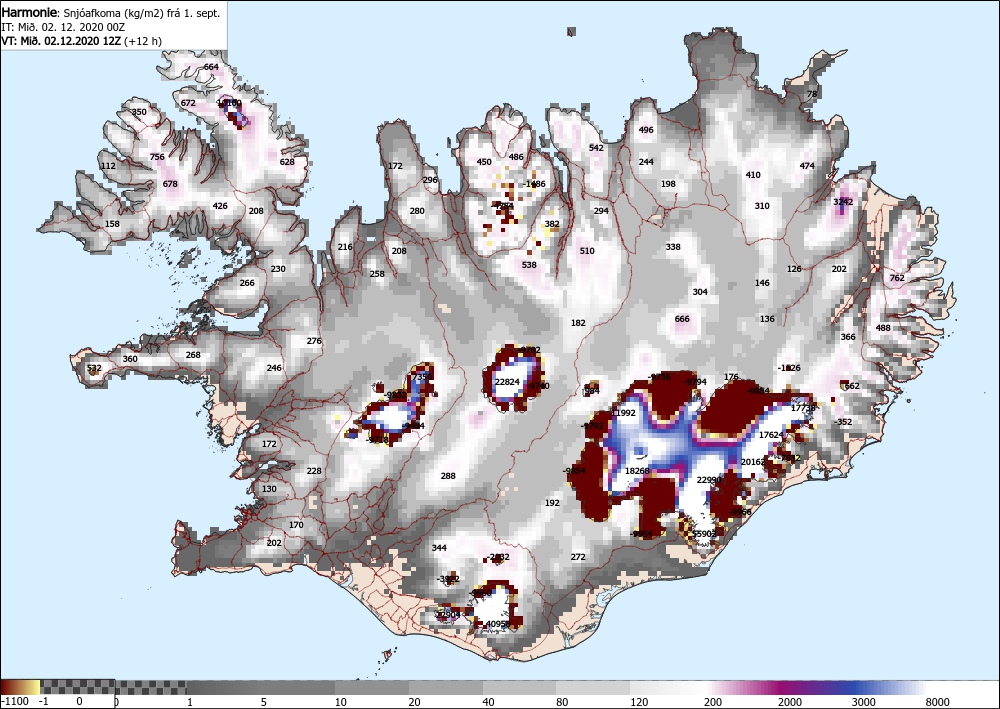Click the map value 562

(x=852, y=386)
